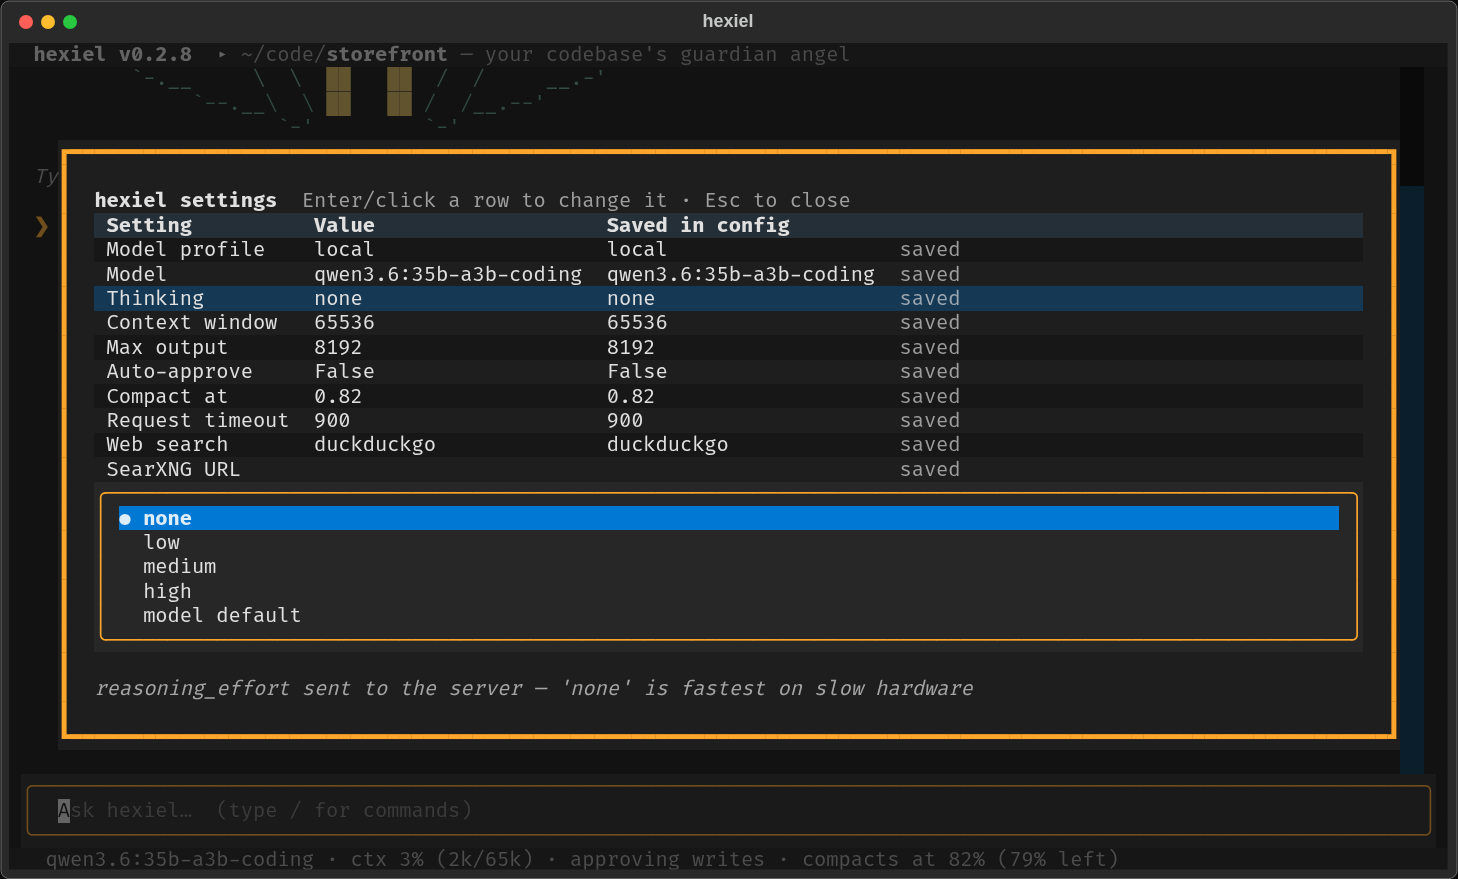Click the 'hexiel settings' dialog title
The image size is (1458, 879).
[186, 200]
